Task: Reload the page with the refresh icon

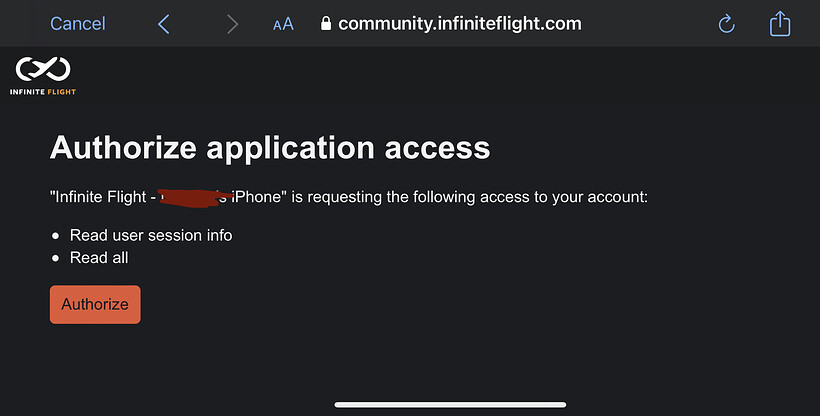Action: click(x=727, y=24)
